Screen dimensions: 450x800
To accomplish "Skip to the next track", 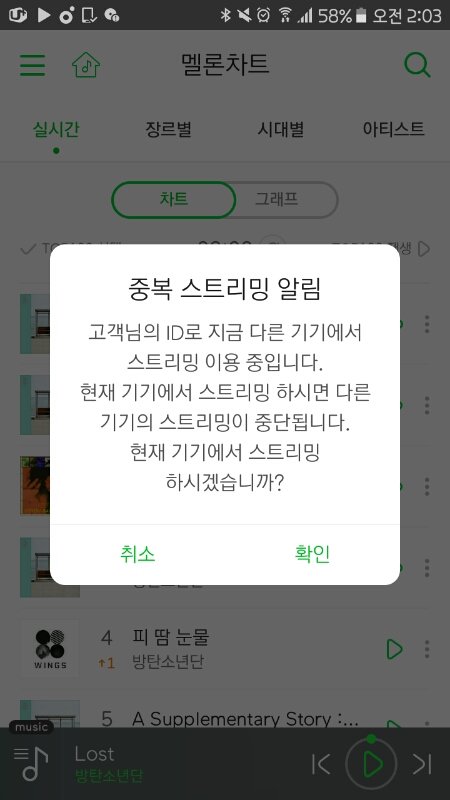I will coord(422,764).
